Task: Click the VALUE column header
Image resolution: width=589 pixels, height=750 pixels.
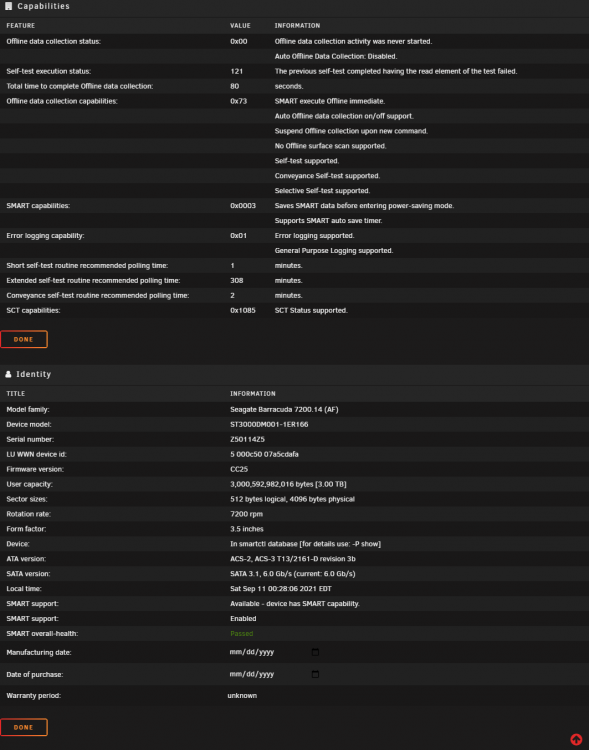Action: 240,25
